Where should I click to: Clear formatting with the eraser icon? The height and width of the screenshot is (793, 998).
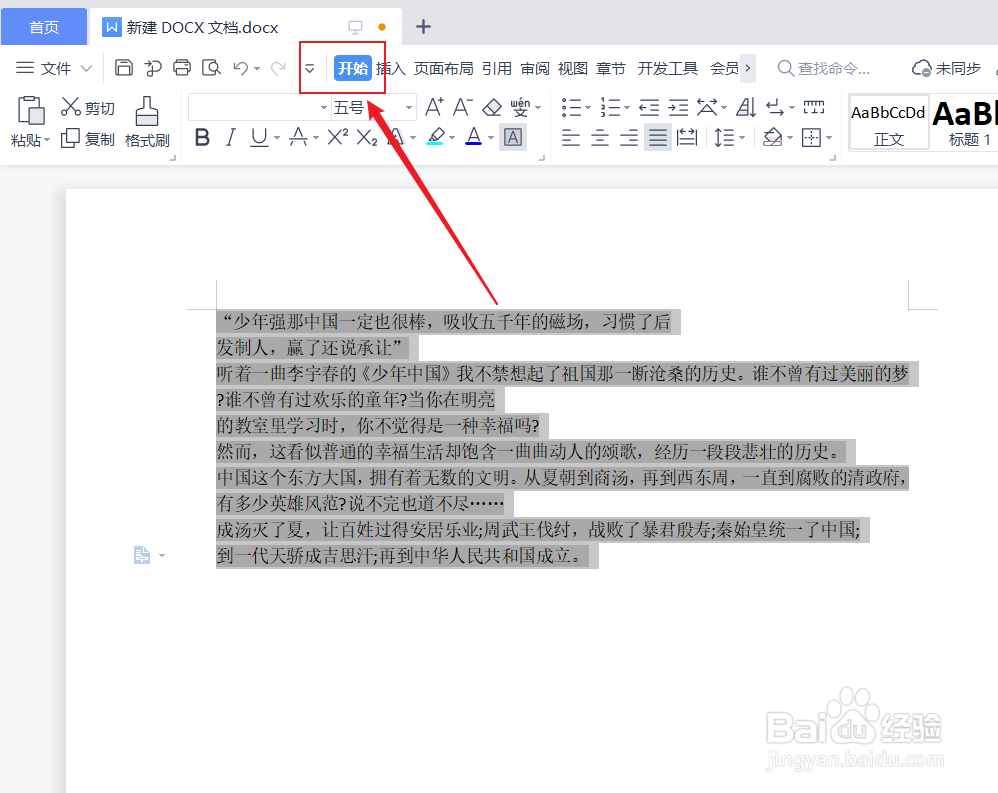(x=492, y=106)
